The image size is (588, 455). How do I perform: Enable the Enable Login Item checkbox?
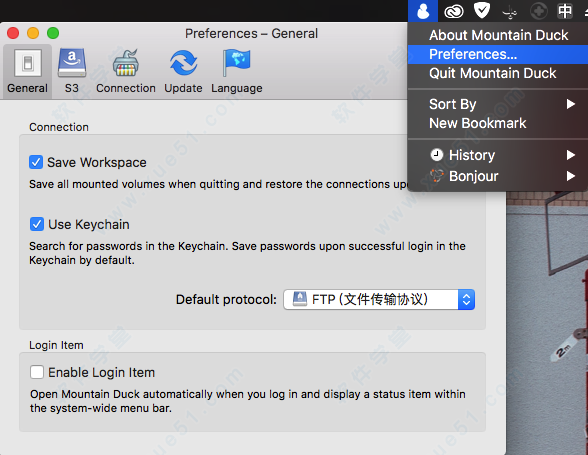pyautogui.click(x=37, y=372)
